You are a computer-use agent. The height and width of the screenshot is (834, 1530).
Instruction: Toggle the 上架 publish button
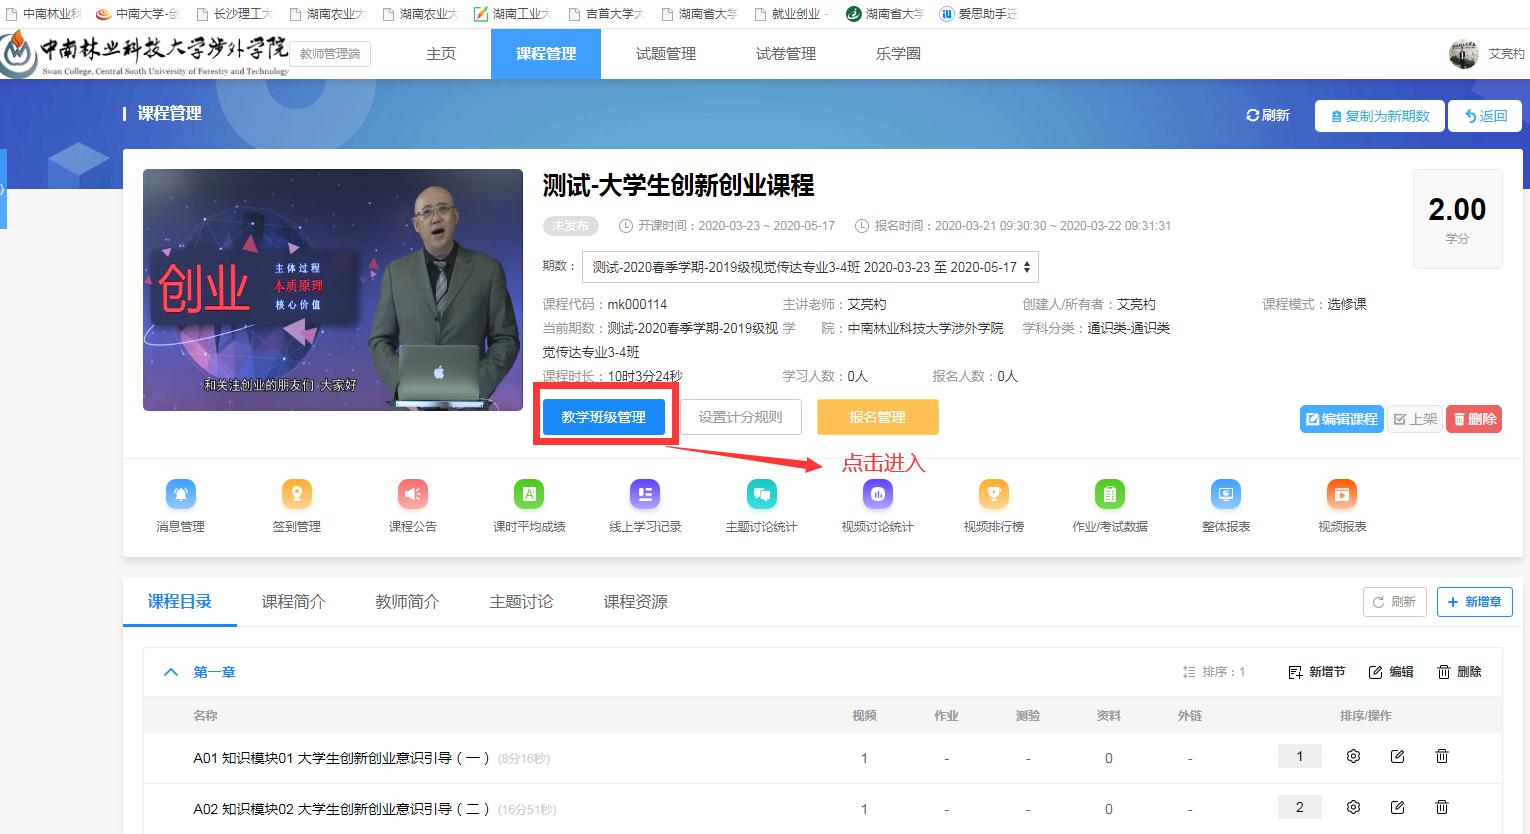pos(1415,419)
